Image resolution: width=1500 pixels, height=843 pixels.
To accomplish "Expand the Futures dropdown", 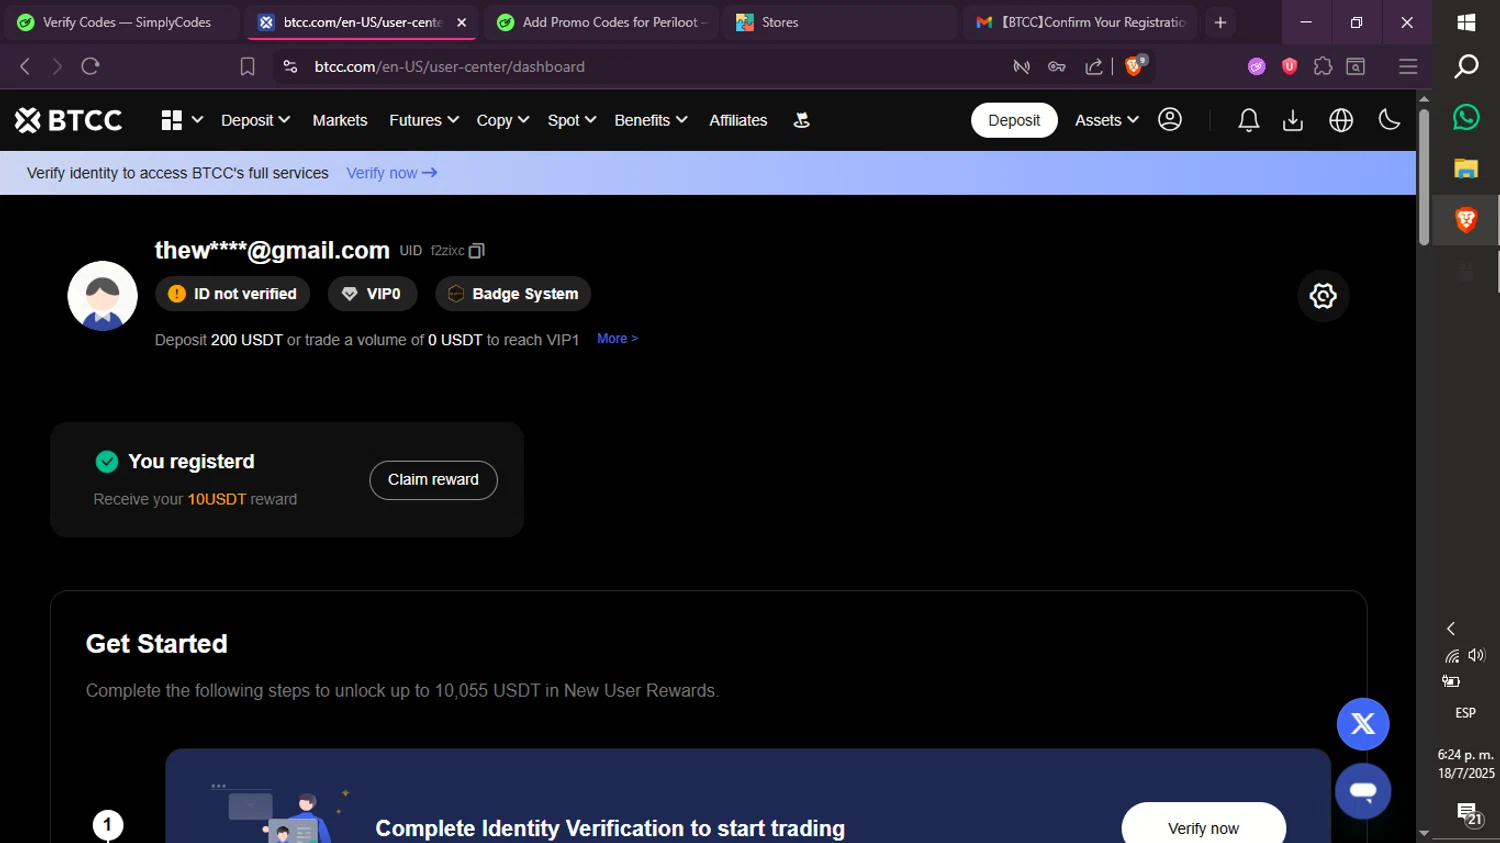I will (x=424, y=120).
